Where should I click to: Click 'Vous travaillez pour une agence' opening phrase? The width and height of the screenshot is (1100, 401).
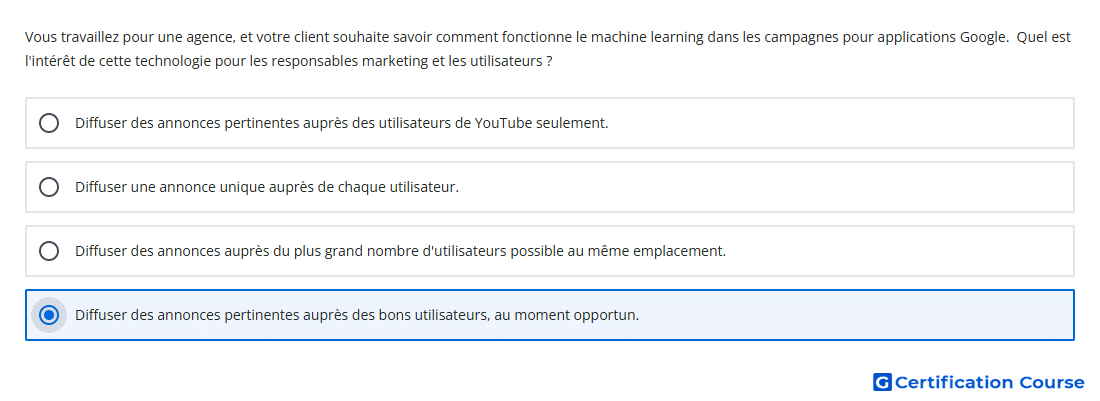tap(126, 37)
